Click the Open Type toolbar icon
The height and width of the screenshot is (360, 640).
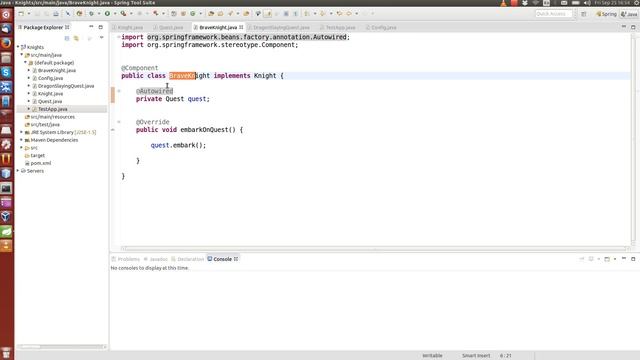[211, 13]
